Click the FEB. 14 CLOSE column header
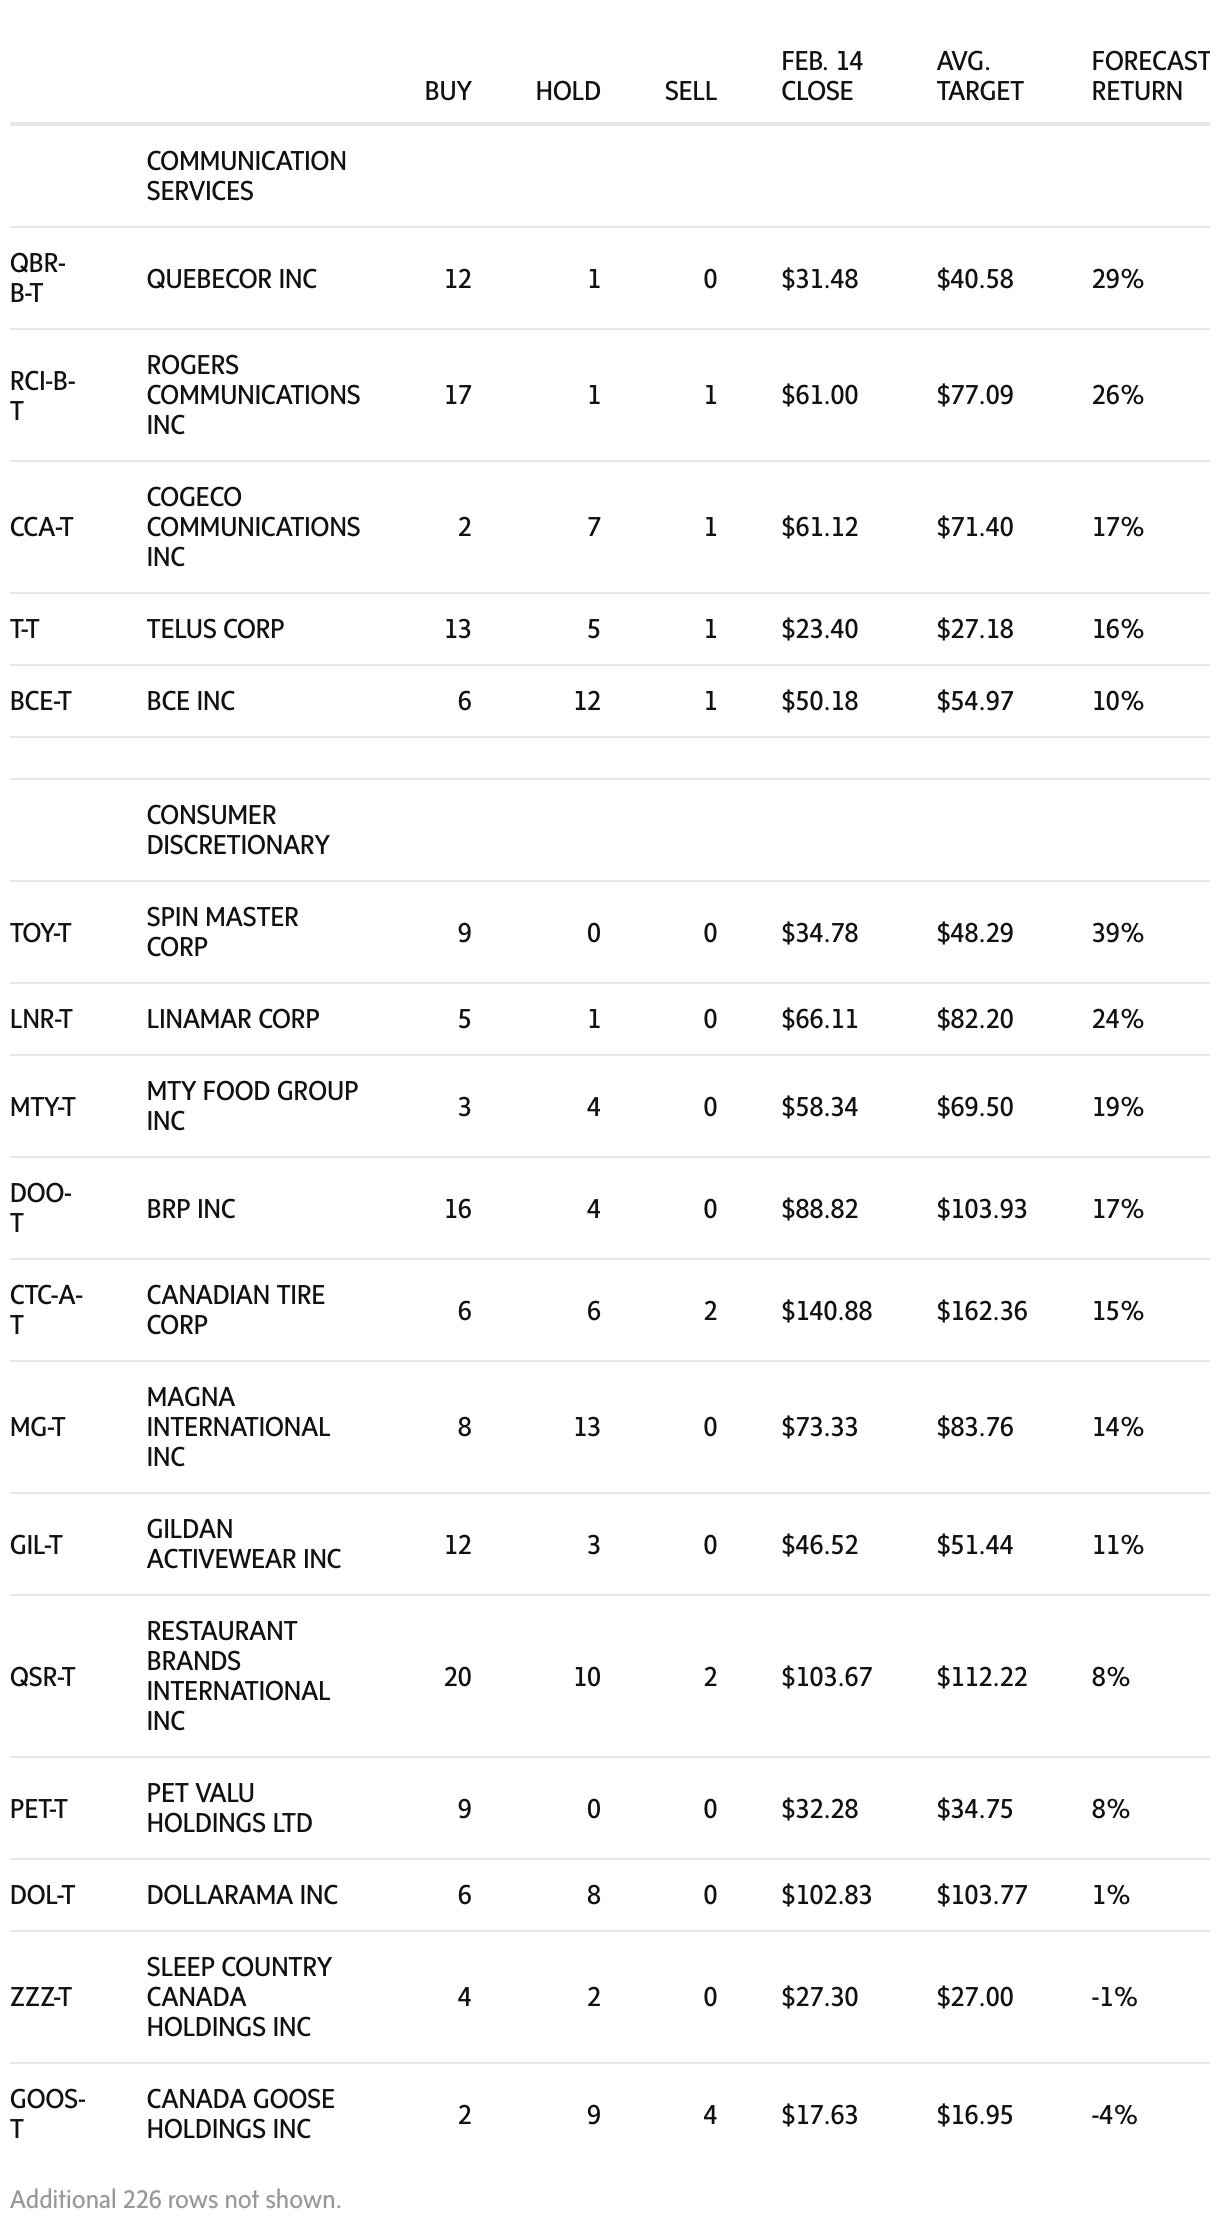 pyautogui.click(x=821, y=76)
